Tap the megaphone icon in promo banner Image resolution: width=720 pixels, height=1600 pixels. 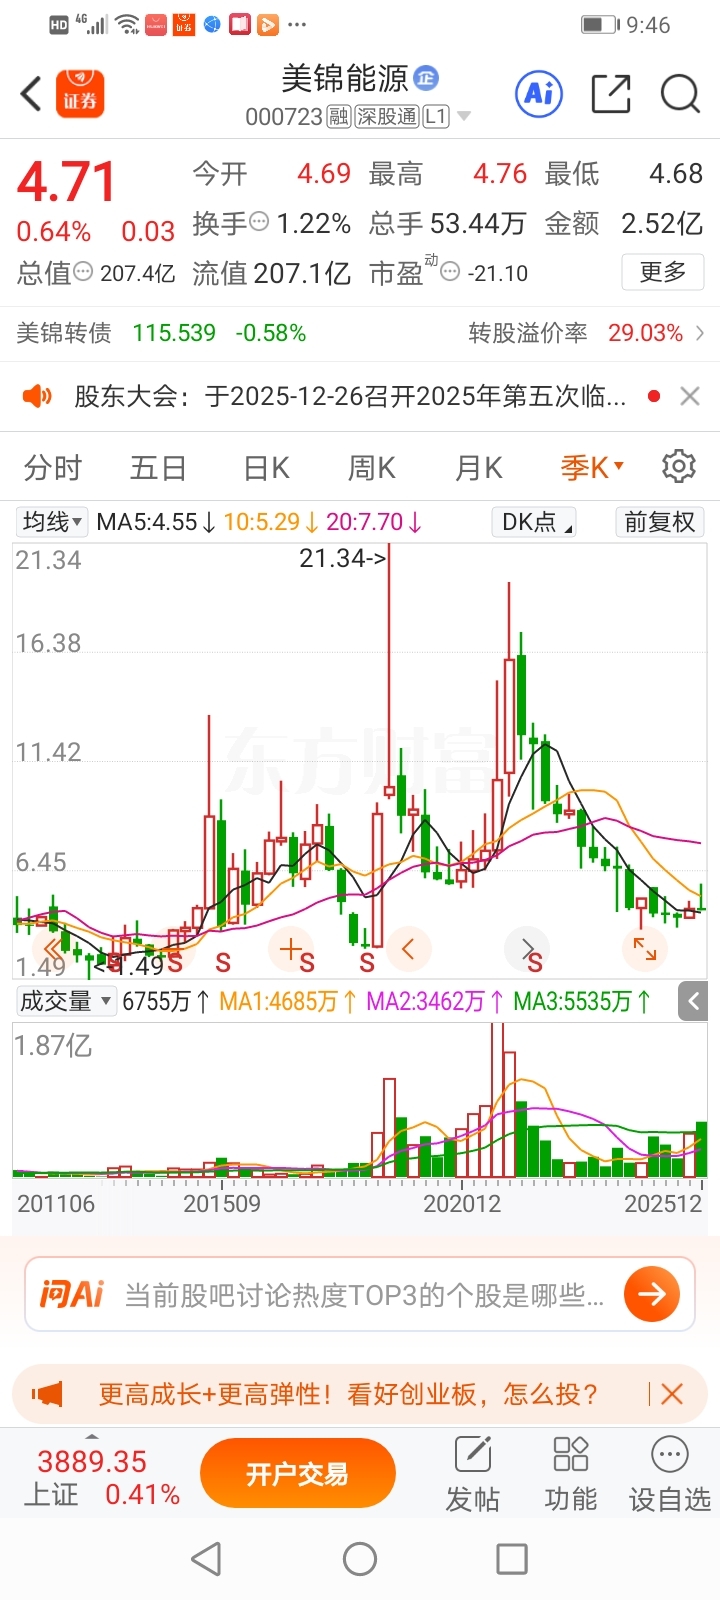click(47, 1394)
